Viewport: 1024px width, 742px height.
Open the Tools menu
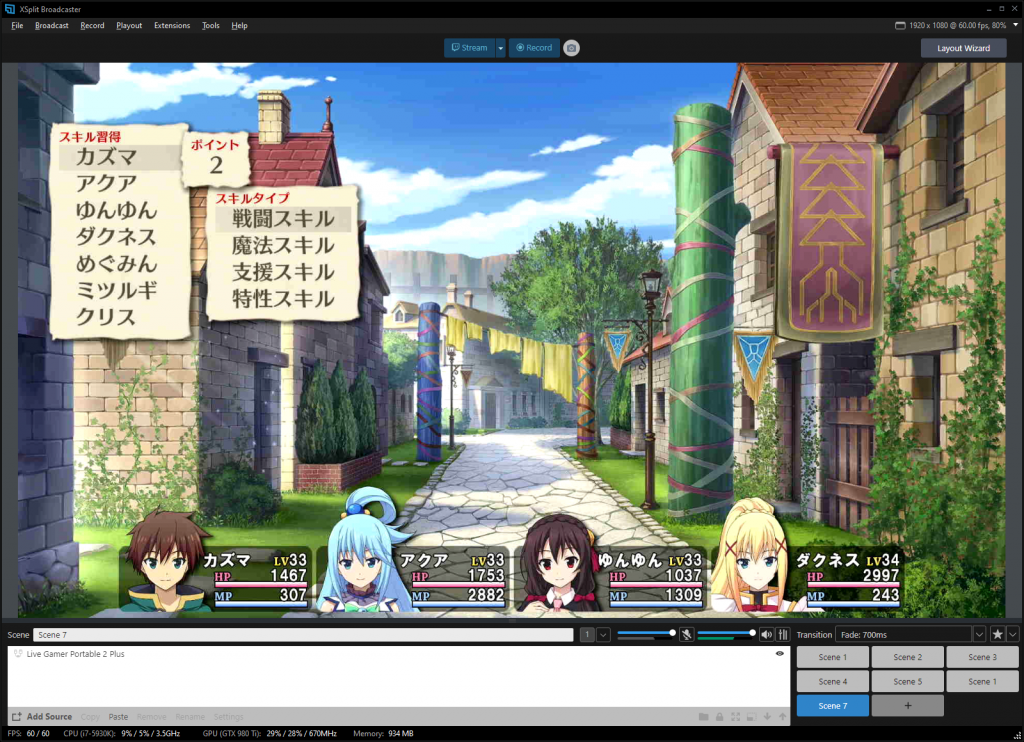tap(210, 25)
